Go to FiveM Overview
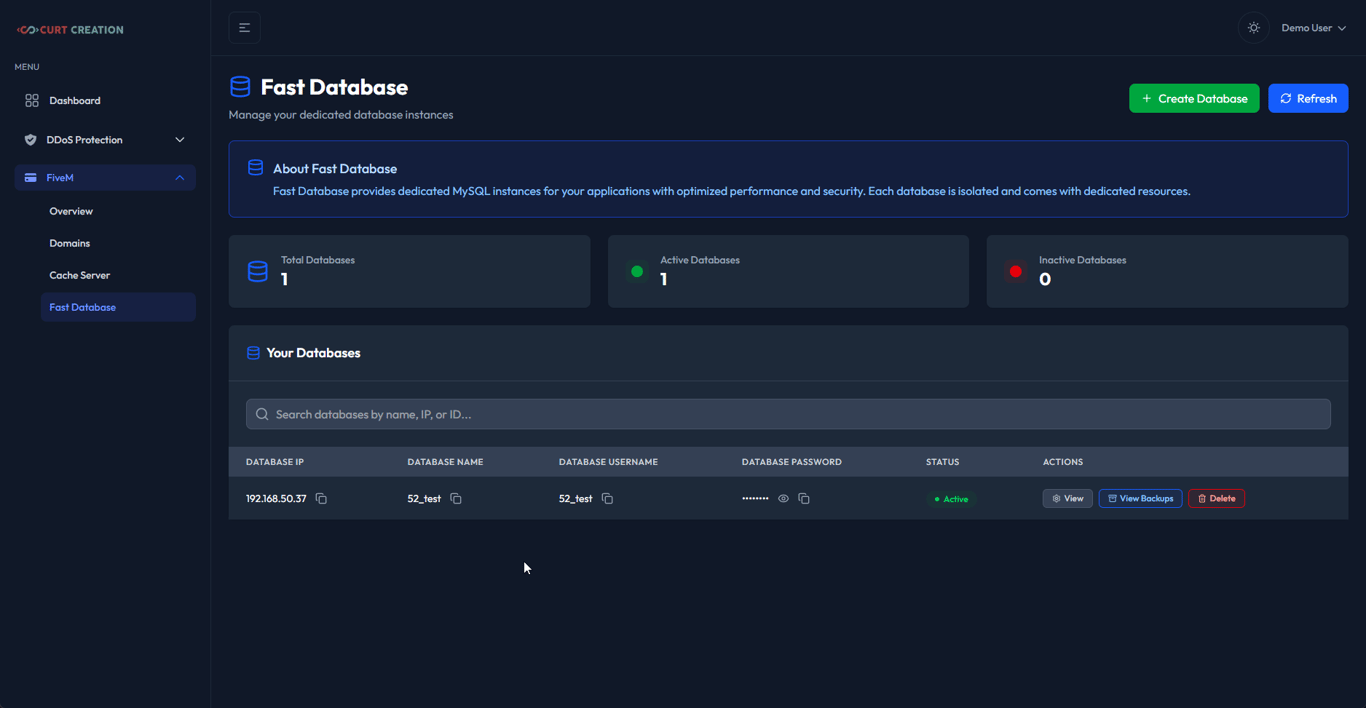 tap(71, 212)
